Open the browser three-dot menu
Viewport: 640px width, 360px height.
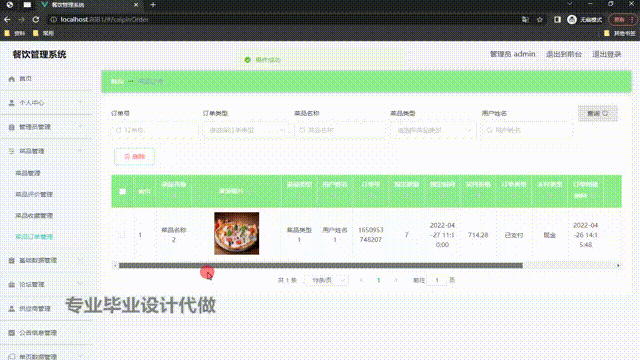[x=633, y=20]
